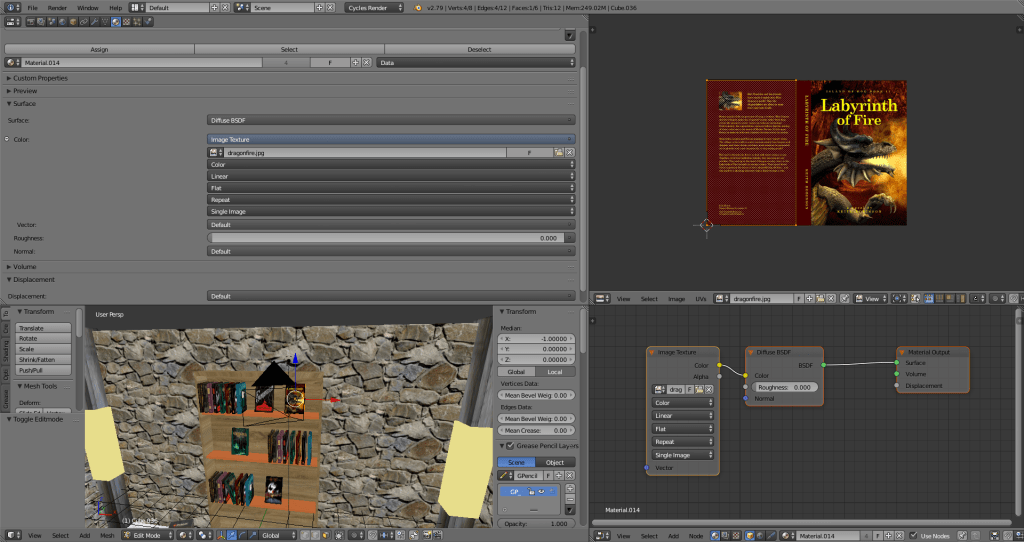Click the Assign button

[99, 49]
